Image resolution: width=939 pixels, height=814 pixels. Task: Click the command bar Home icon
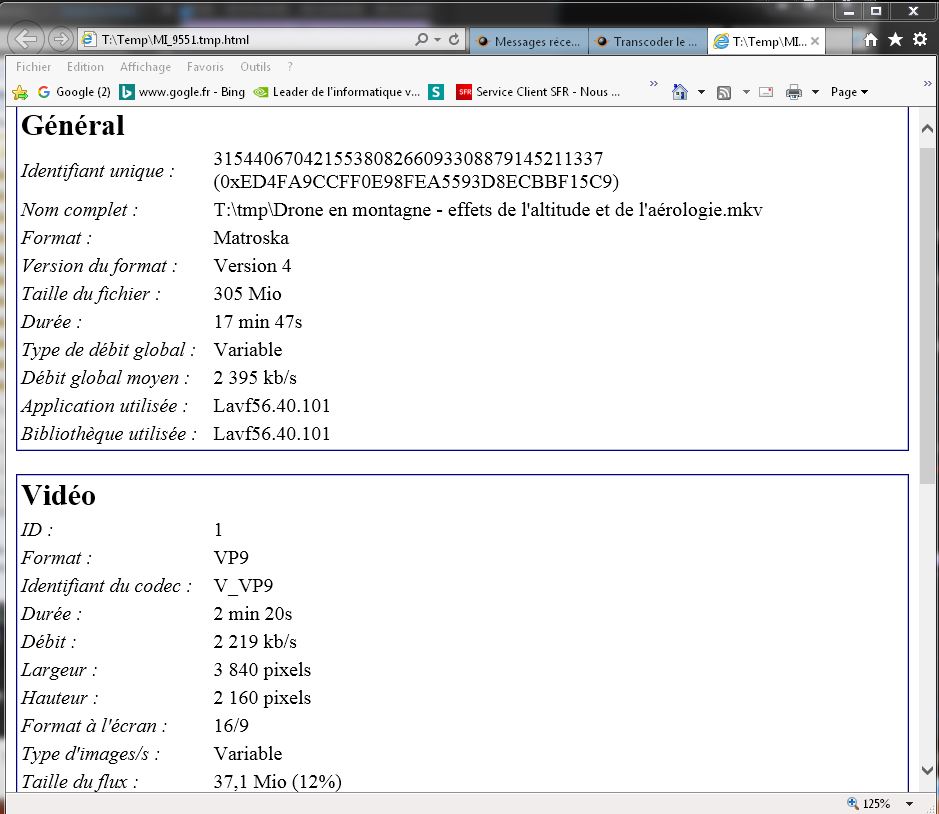pyautogui.click(x=680, y=92)
